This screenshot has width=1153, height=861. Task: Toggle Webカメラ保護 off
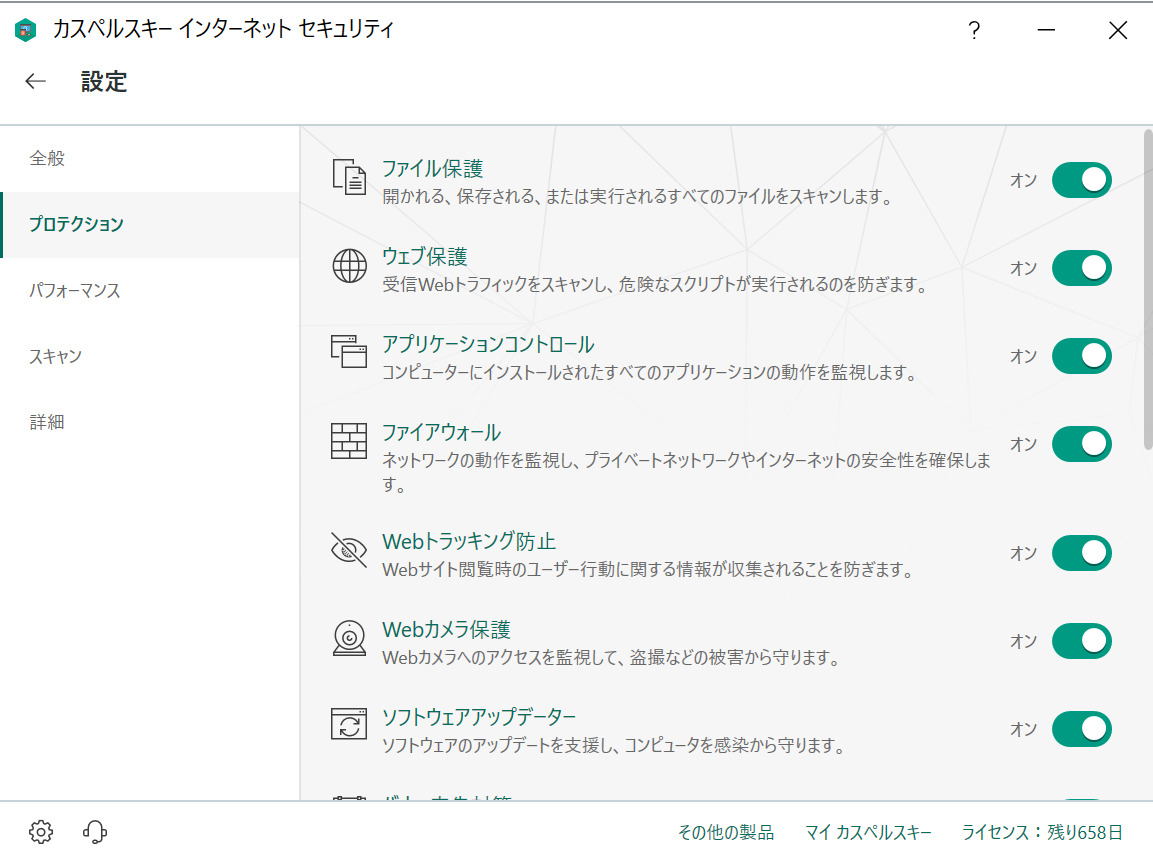tap(1082, 641)
